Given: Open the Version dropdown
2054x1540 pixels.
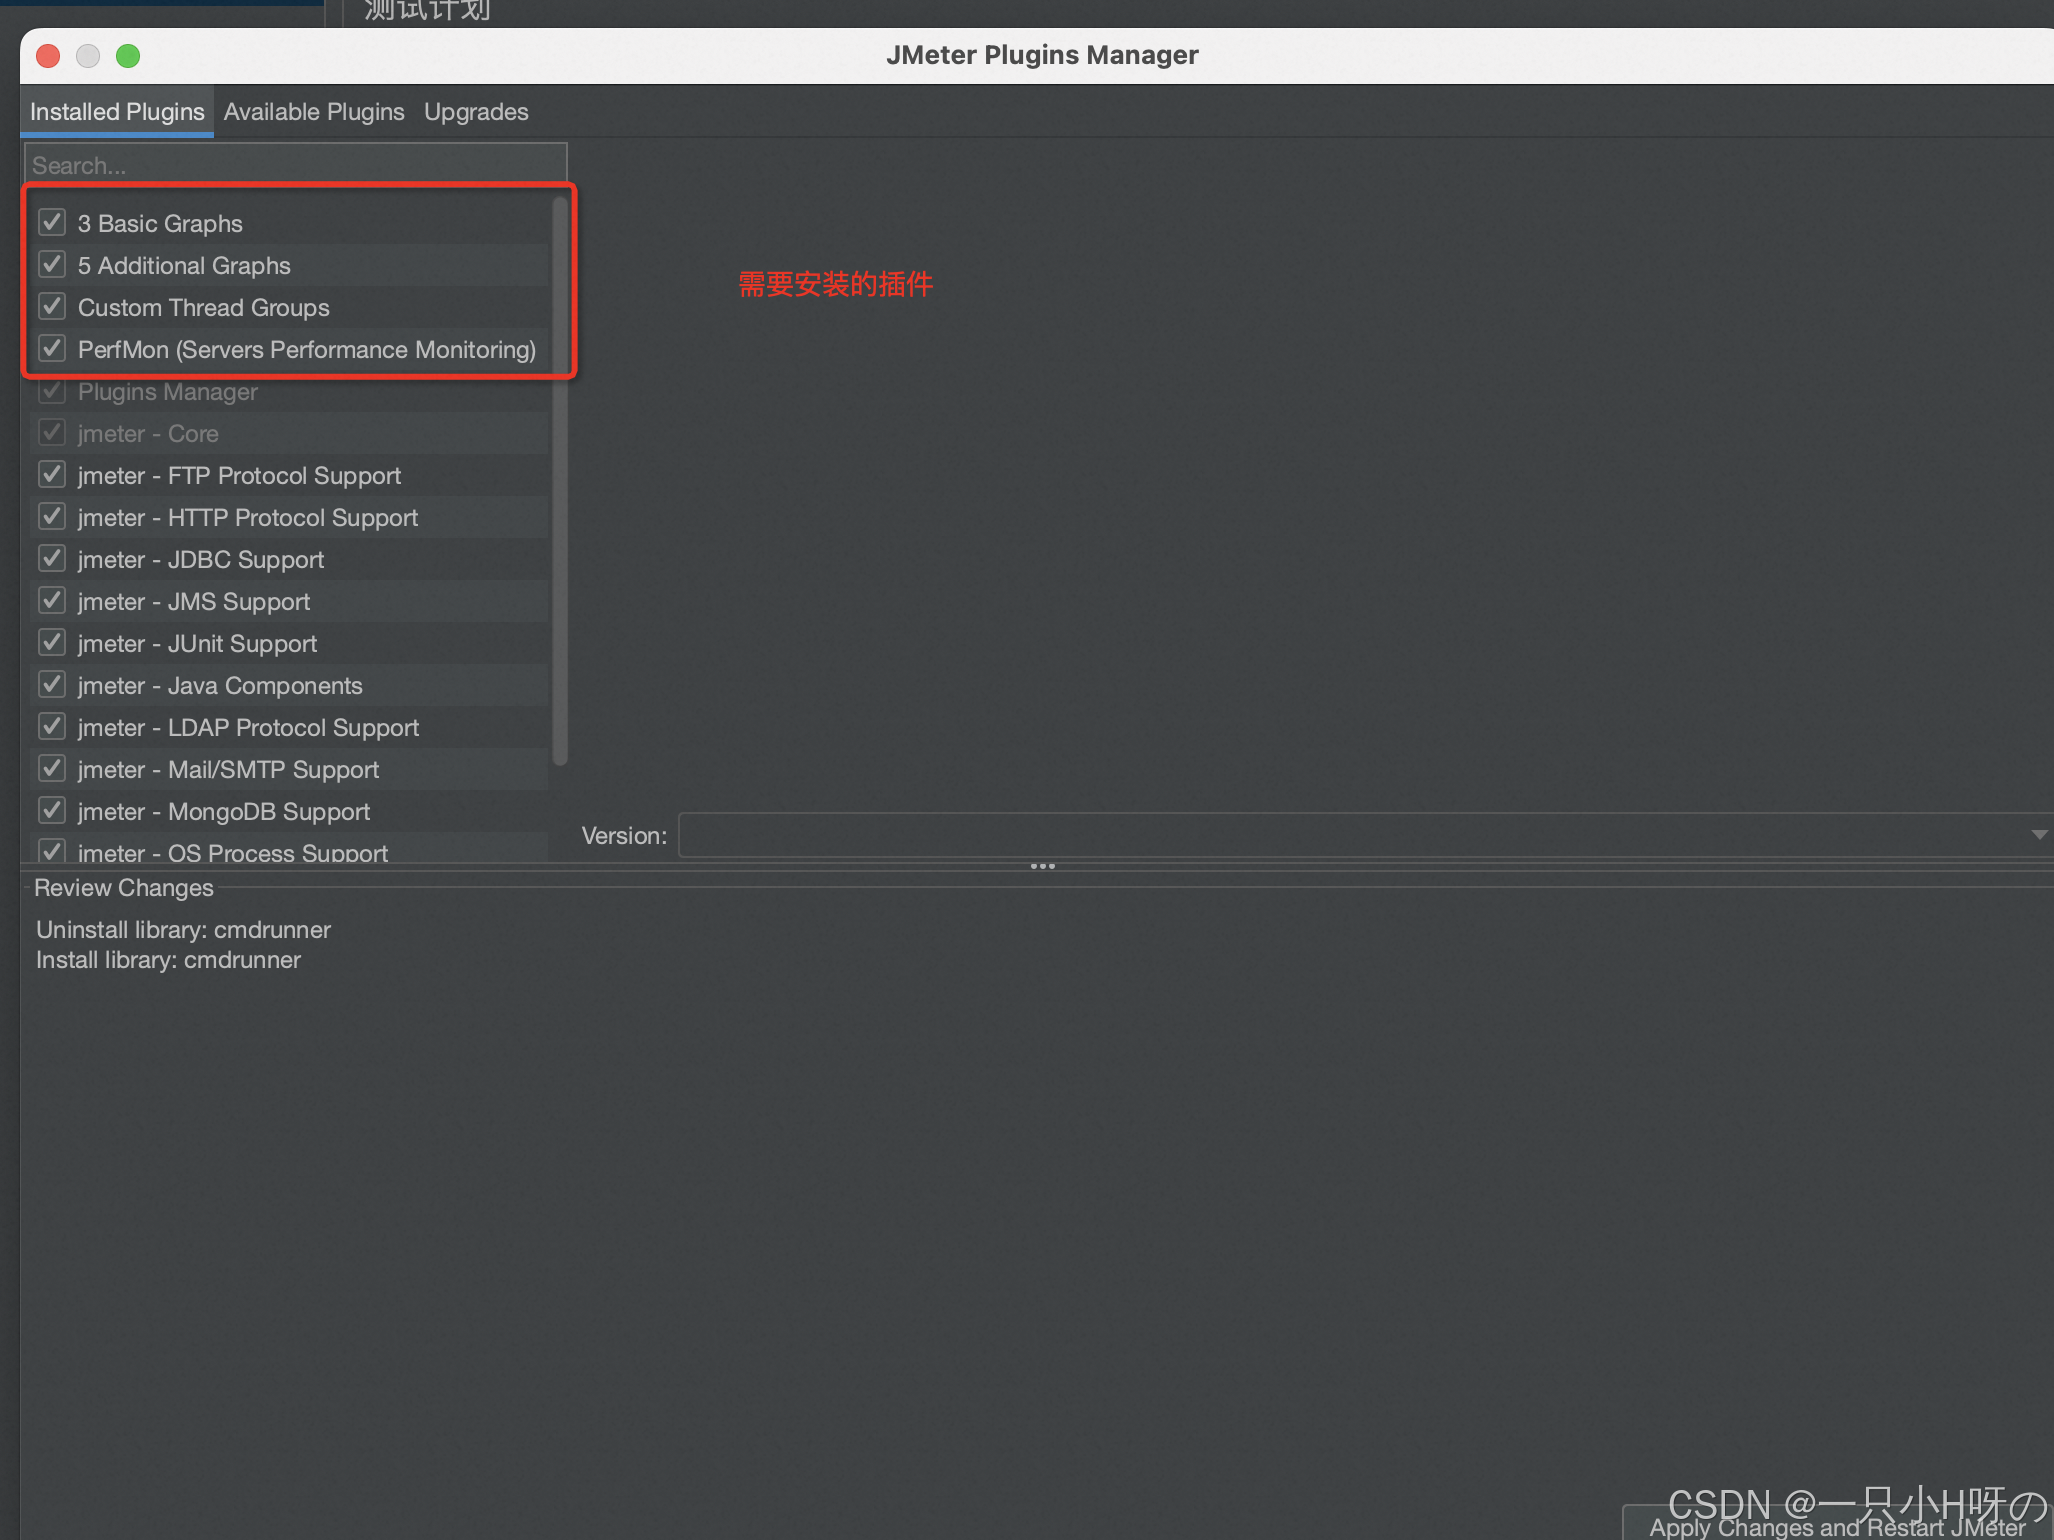Looking at the screenshot, I should (x=1365, y=835).
